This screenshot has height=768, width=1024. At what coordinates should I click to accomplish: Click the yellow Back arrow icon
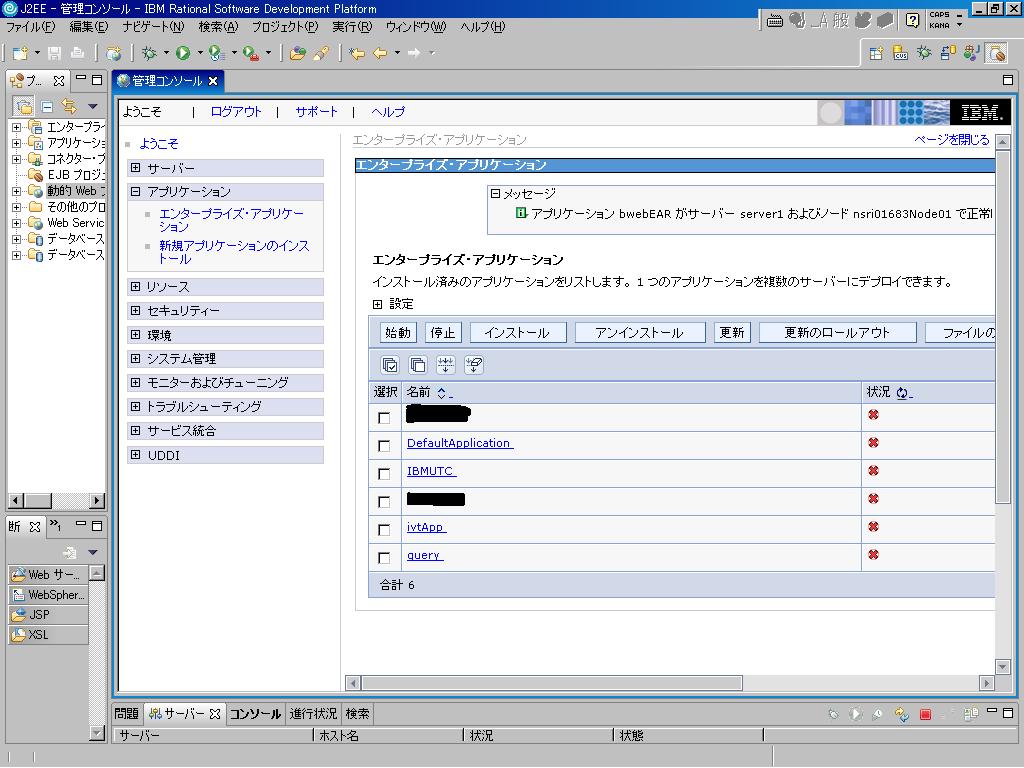tap(379, 53)
